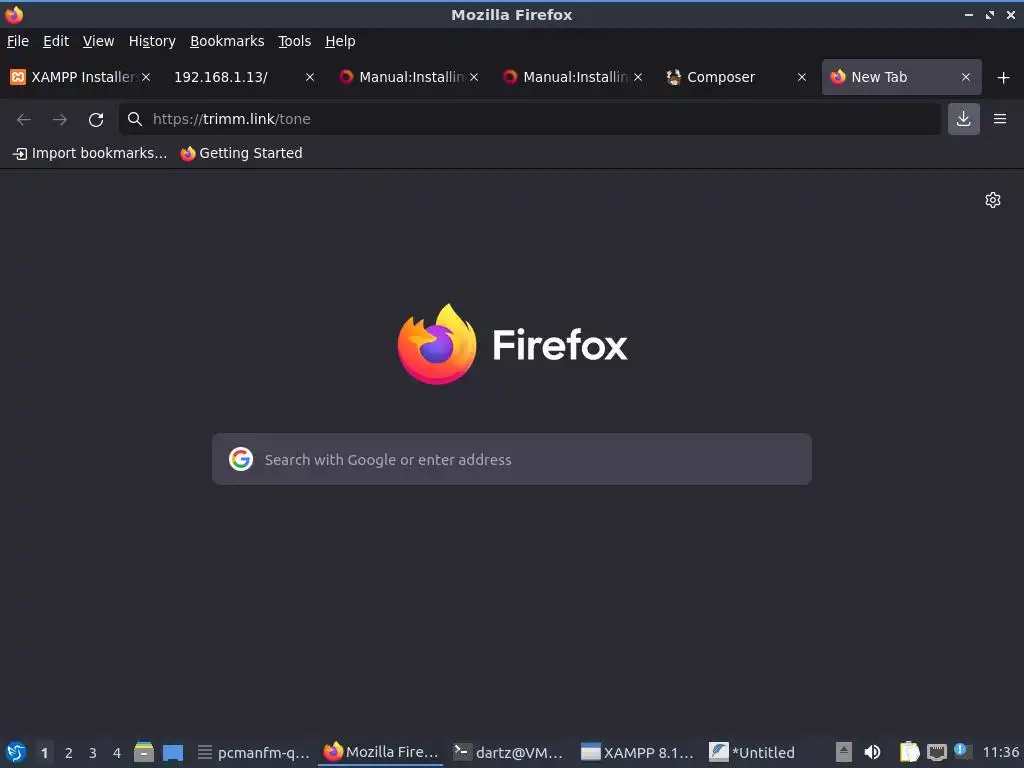Switch to the *Untitled editor window
This screenshot has height=768, width=1024.
coord(752,752)
